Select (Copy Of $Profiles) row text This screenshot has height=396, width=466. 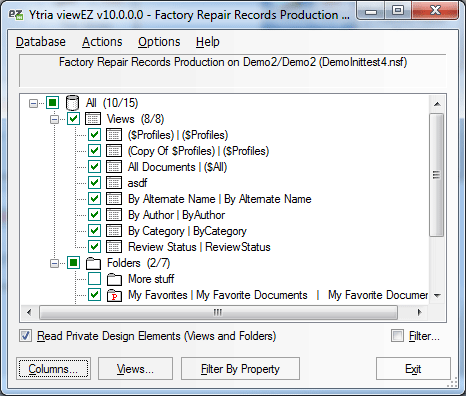(x=198, y=151)
